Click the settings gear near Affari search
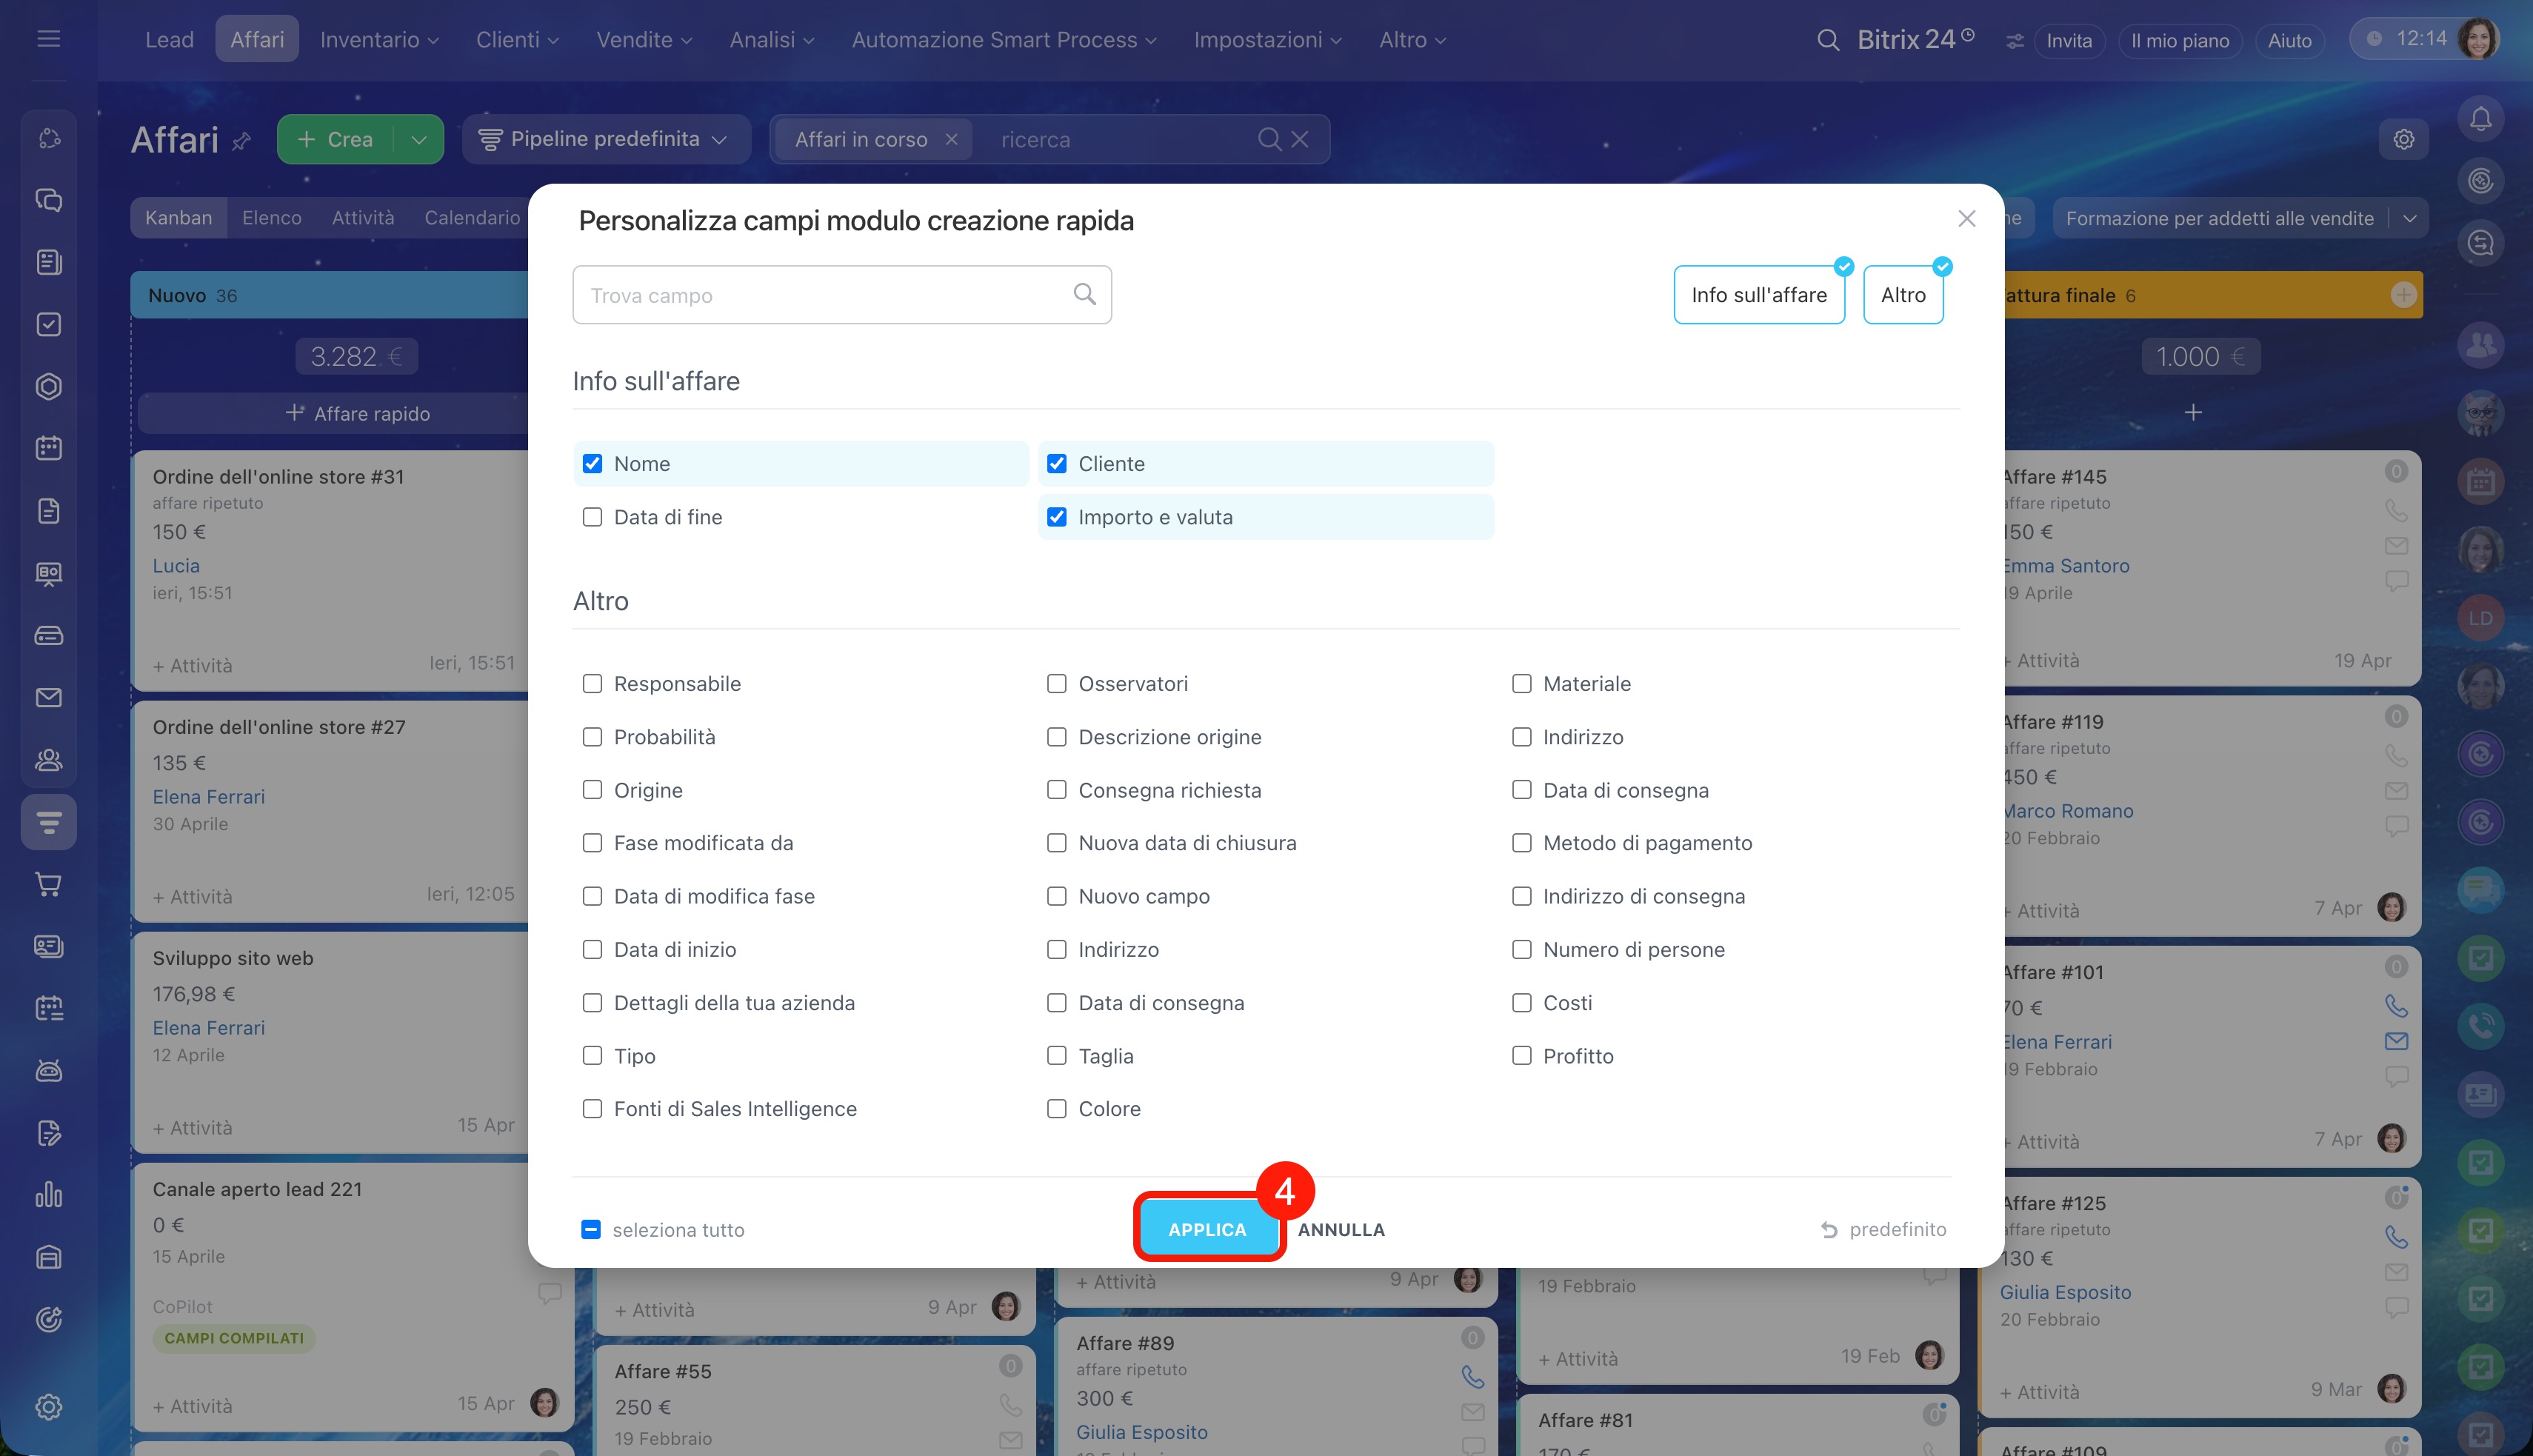The width and height of the screenshot is (2533, 1456). pos(2404,139)
